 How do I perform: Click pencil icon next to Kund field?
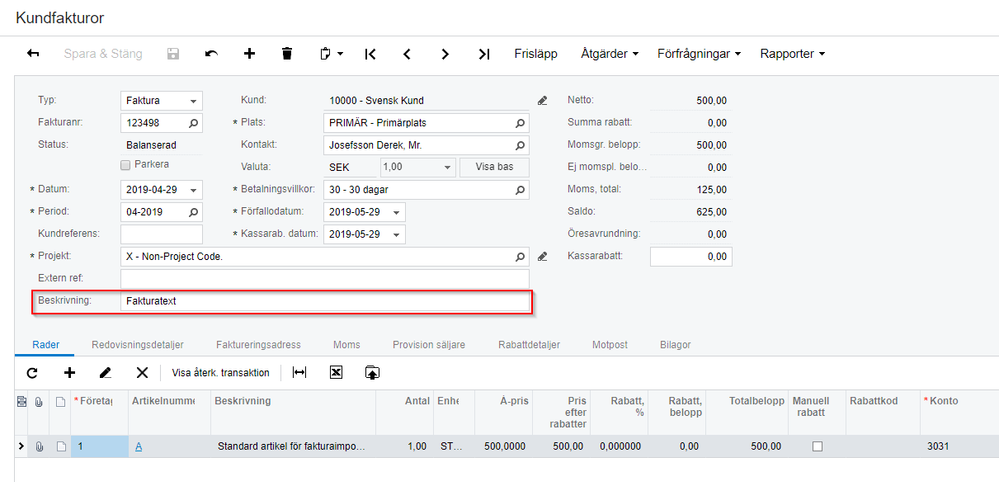coord(543,101)
